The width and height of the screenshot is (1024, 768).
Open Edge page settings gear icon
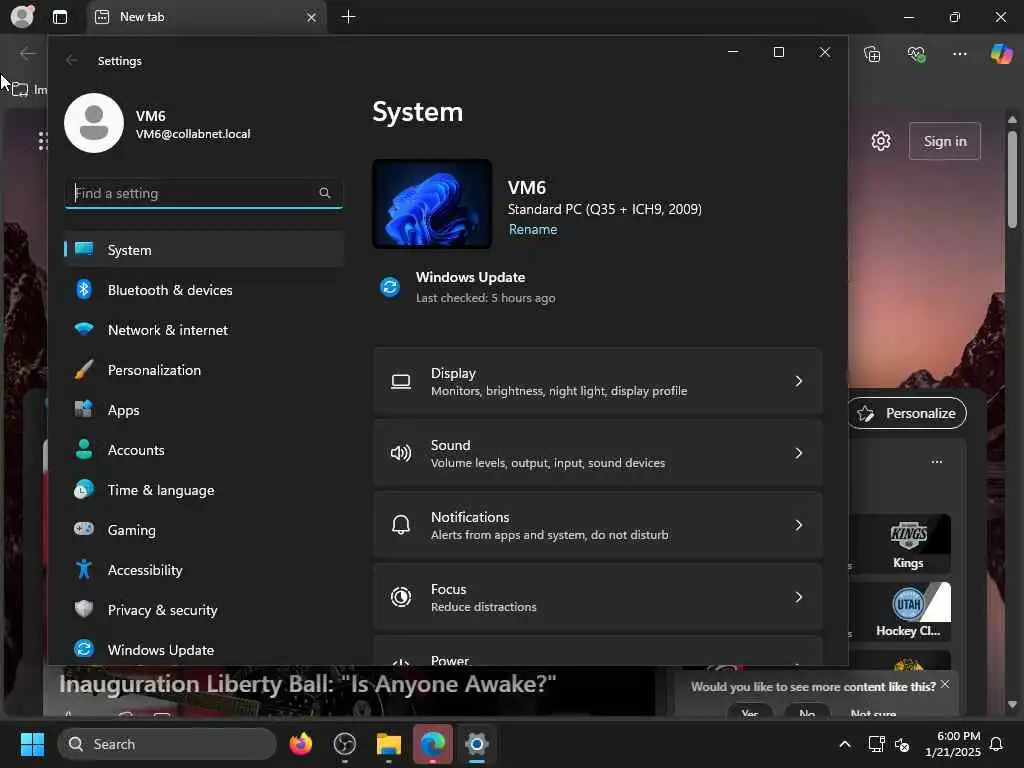click(x=881, y=141)
